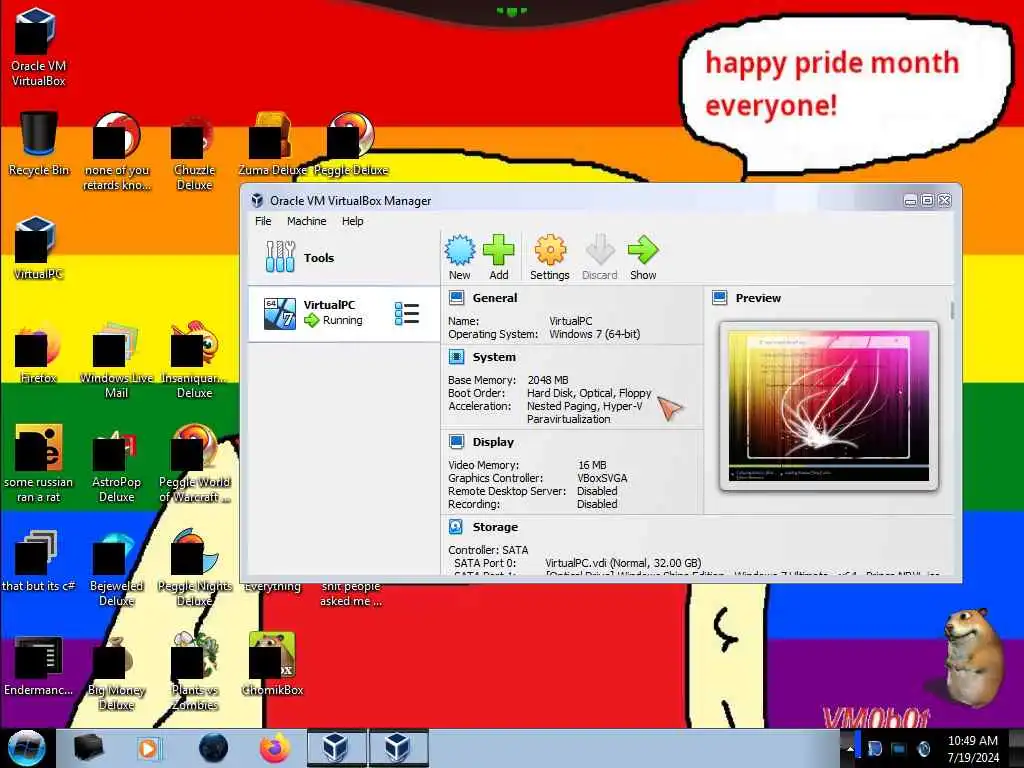Click 'Hard Disk, Optical, Floppy' boot order

[x=589, y=393]
